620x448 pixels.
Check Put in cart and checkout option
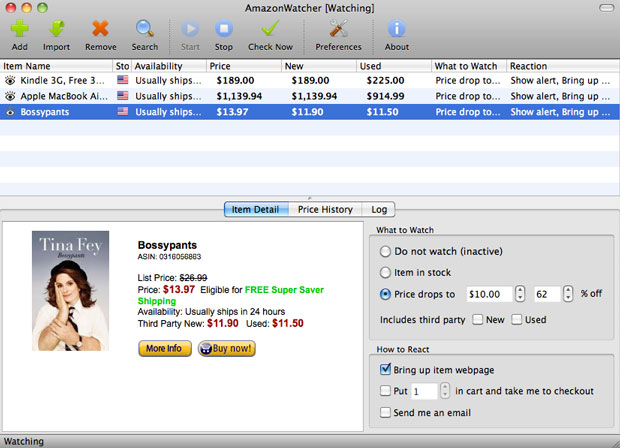[x=385, y=391]
